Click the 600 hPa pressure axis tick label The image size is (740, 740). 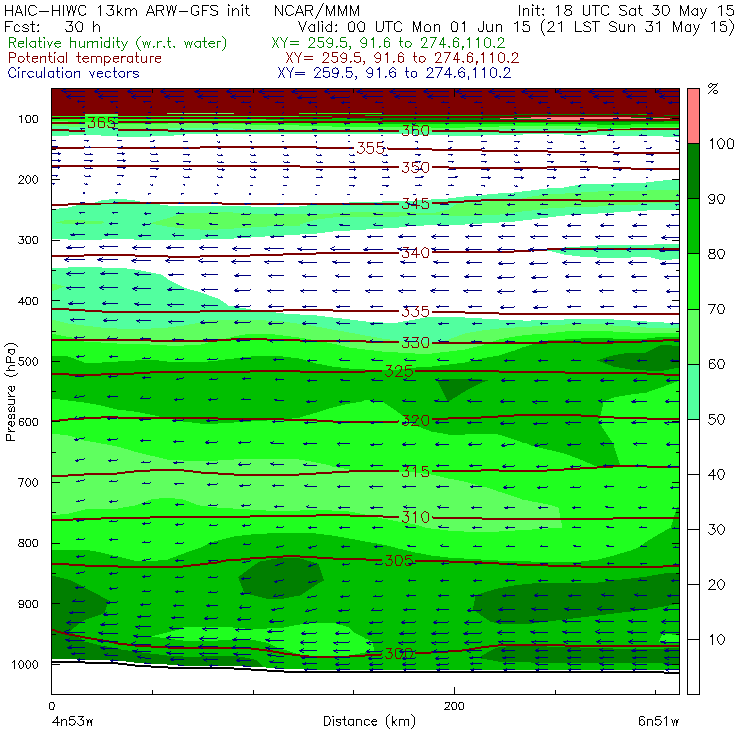point(28,422)
